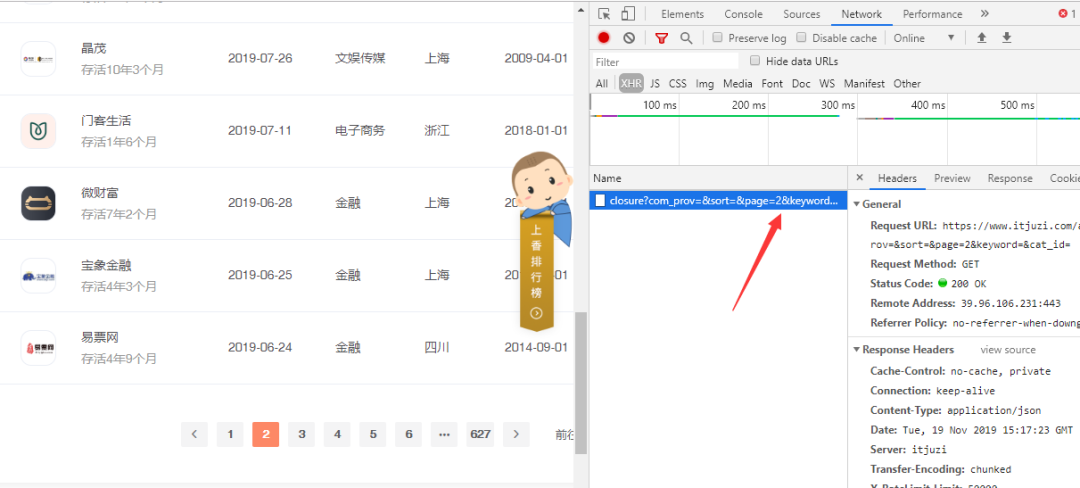Click the import HAR upload arrow icon

pos(982,38)
